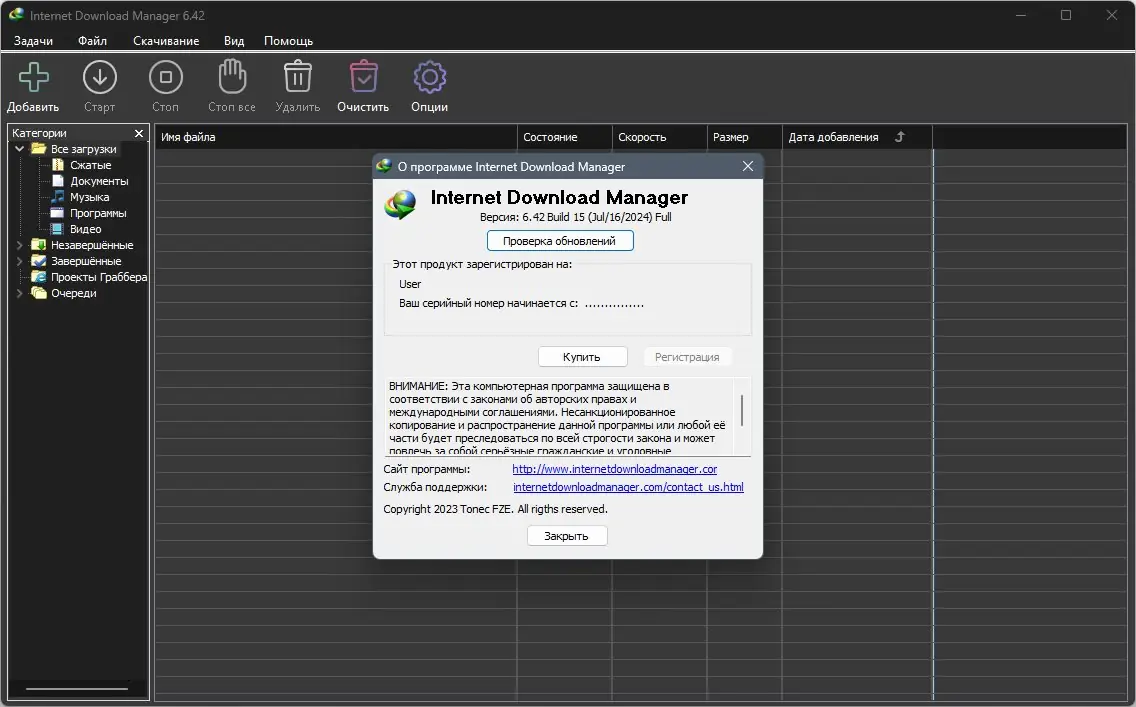Image resolution: width=1136 pixels, height=707 pixels.
Task: Click the Музыка note icon
Action: point(58,197)
